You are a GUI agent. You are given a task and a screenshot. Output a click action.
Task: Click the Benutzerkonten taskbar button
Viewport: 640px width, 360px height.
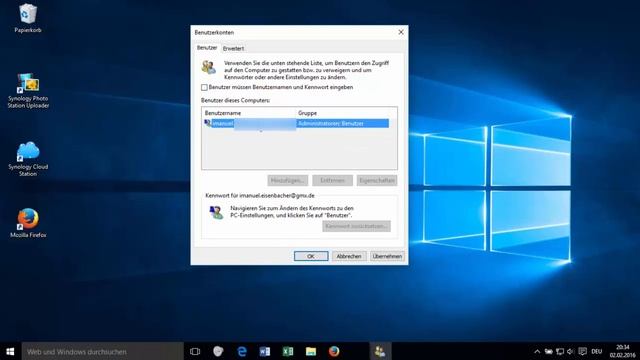click(x=380, y=351)
